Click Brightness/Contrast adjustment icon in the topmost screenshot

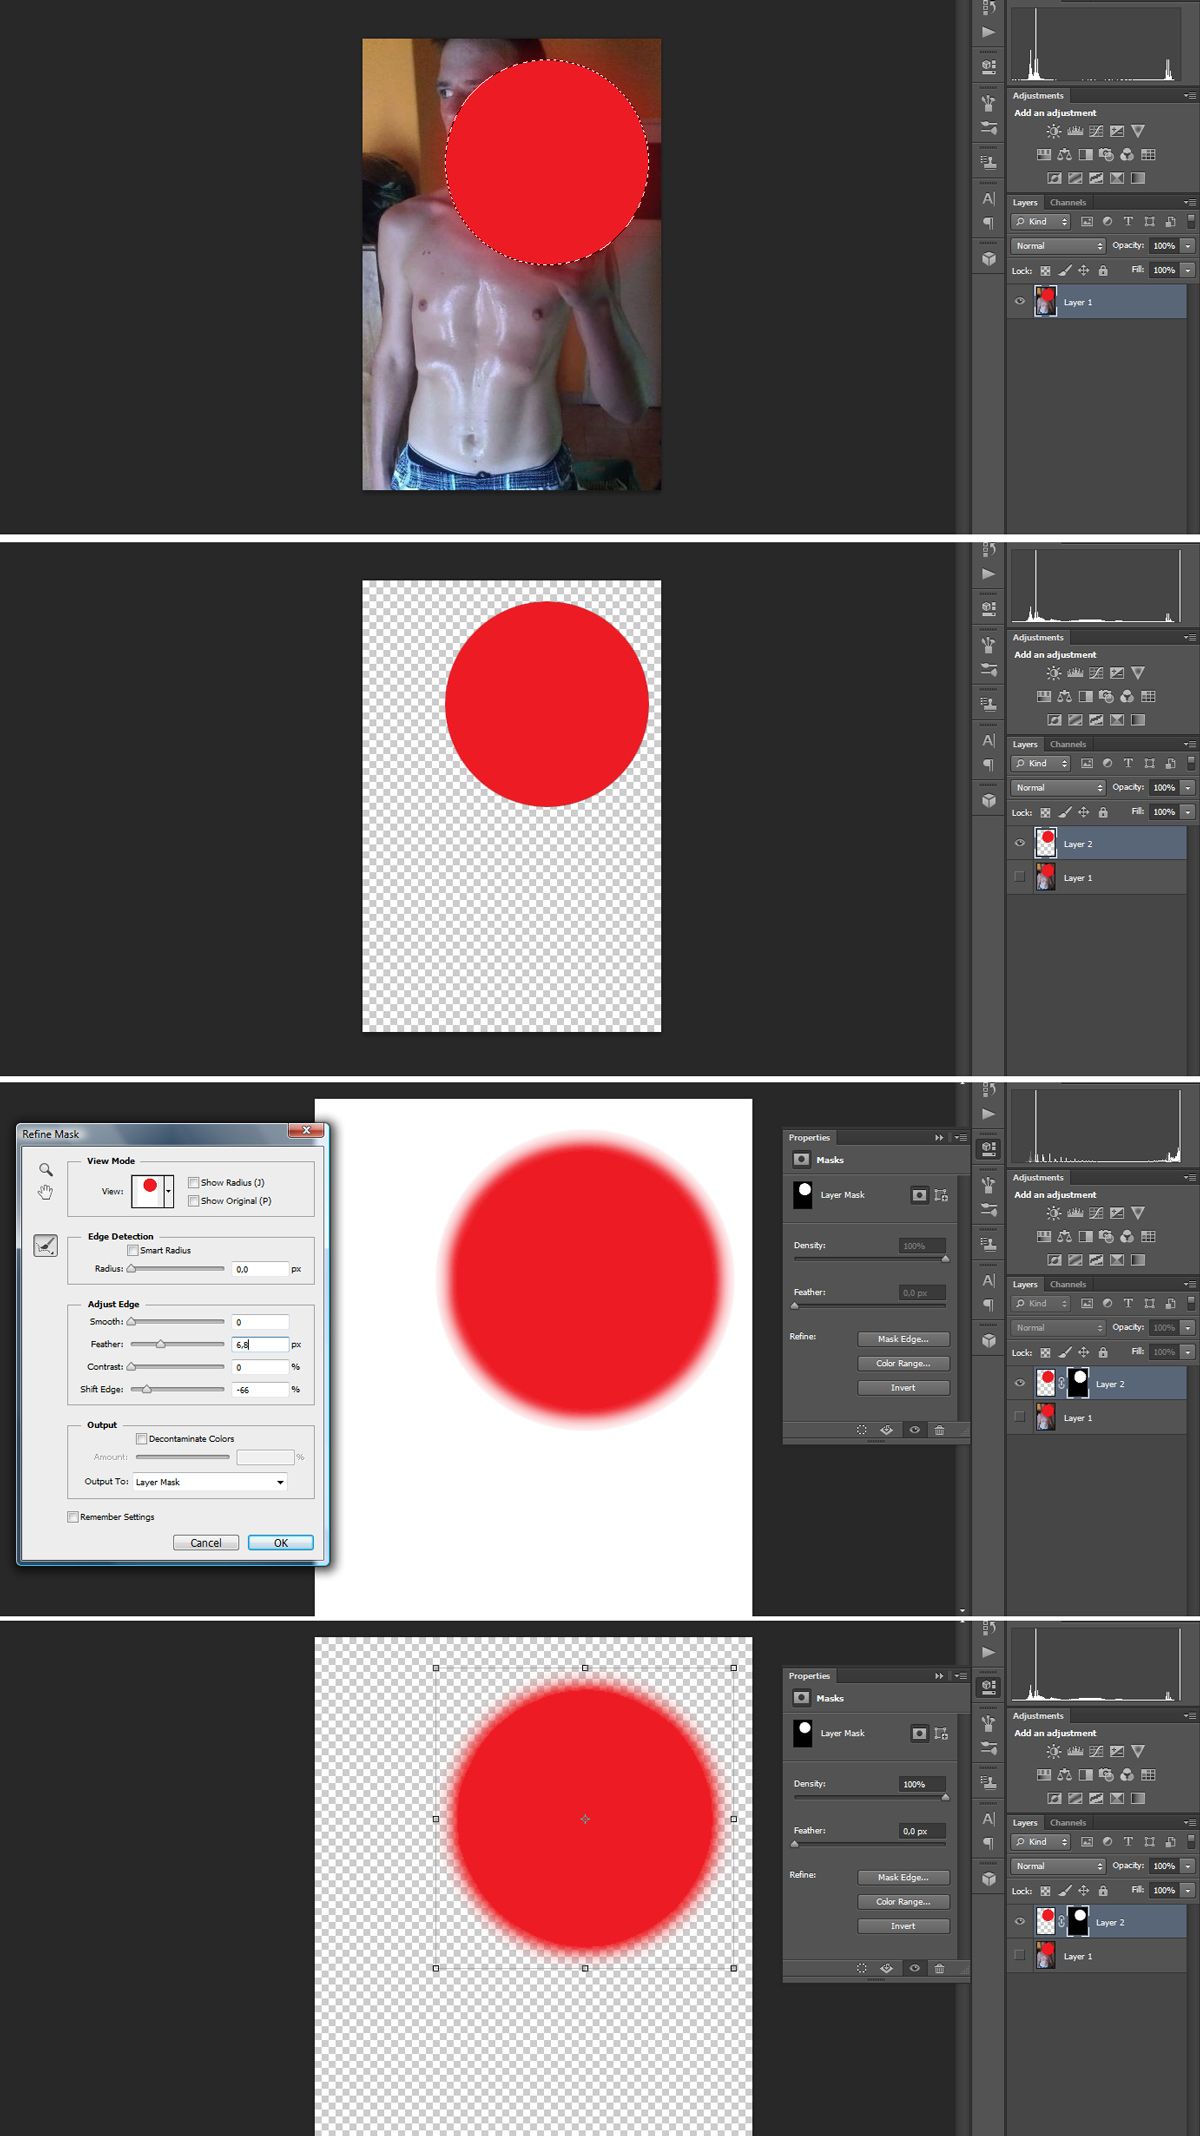click(1053, 131)
